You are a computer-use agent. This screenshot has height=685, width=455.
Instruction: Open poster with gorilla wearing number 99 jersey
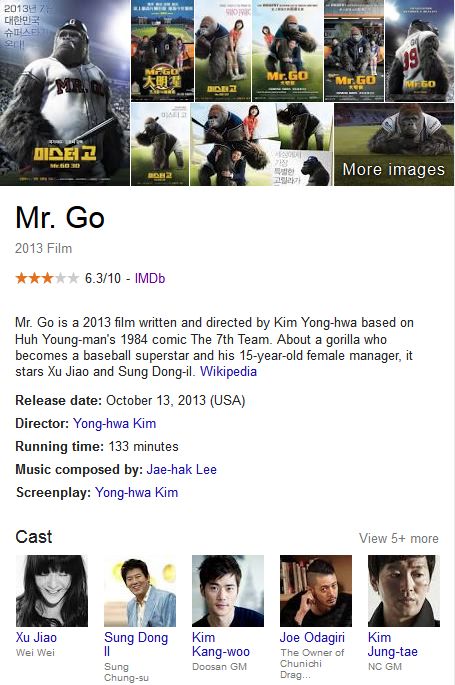420,51
